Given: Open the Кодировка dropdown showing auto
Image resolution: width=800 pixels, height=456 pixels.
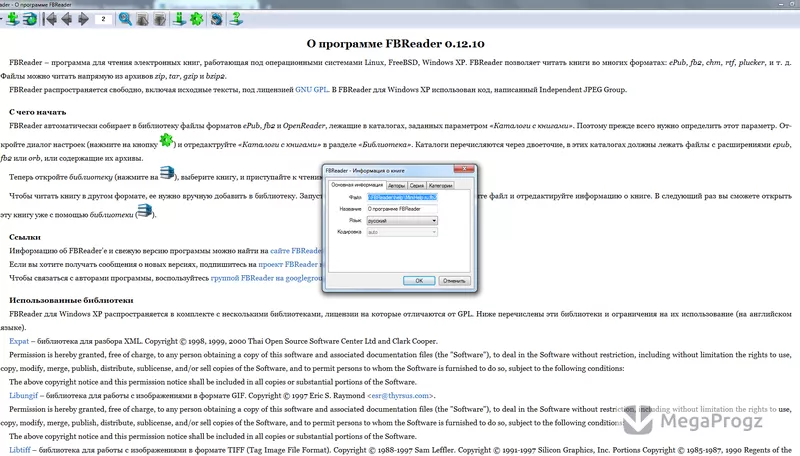Looking at the screenshot, I should point(402,232).
